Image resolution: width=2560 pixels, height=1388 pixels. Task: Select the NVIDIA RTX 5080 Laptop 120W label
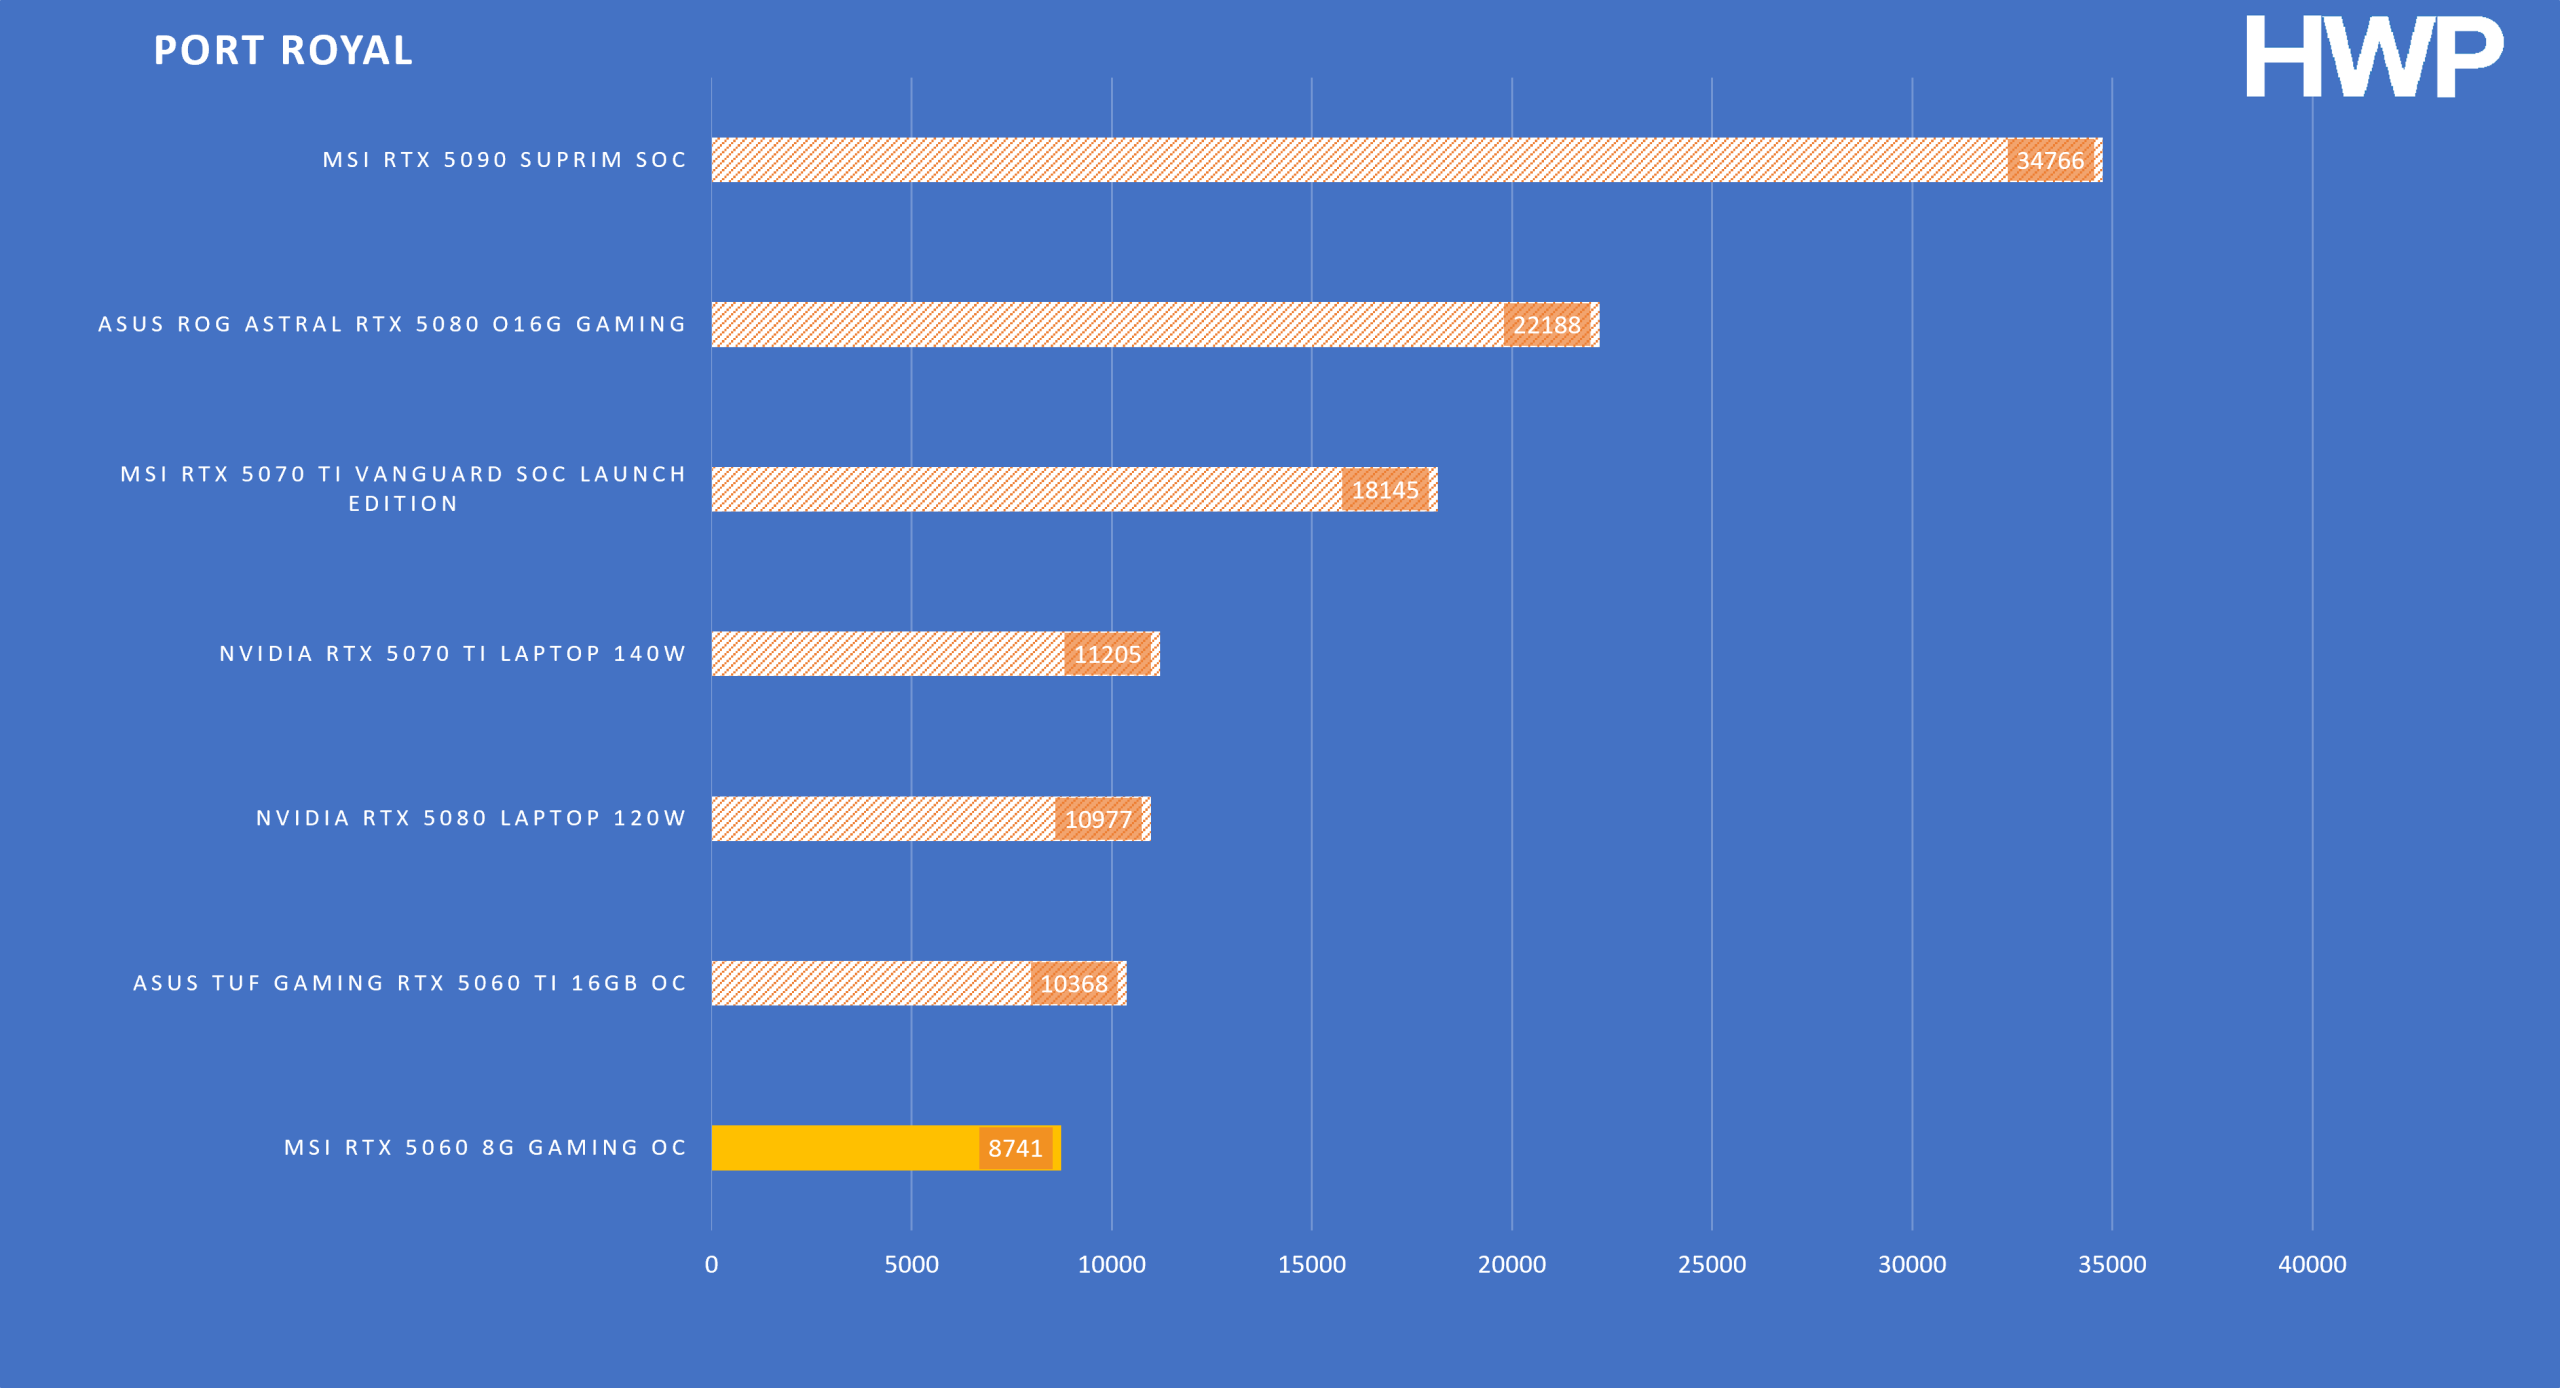pyautogui.click(x=471, y=818)
